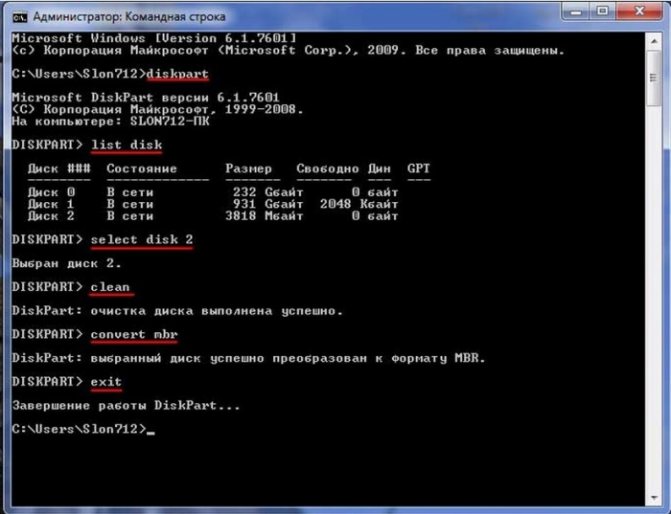Click the '3818 Мбайт' size value
The height and width of the screenshot is (514, 671).
pos(264,216)
